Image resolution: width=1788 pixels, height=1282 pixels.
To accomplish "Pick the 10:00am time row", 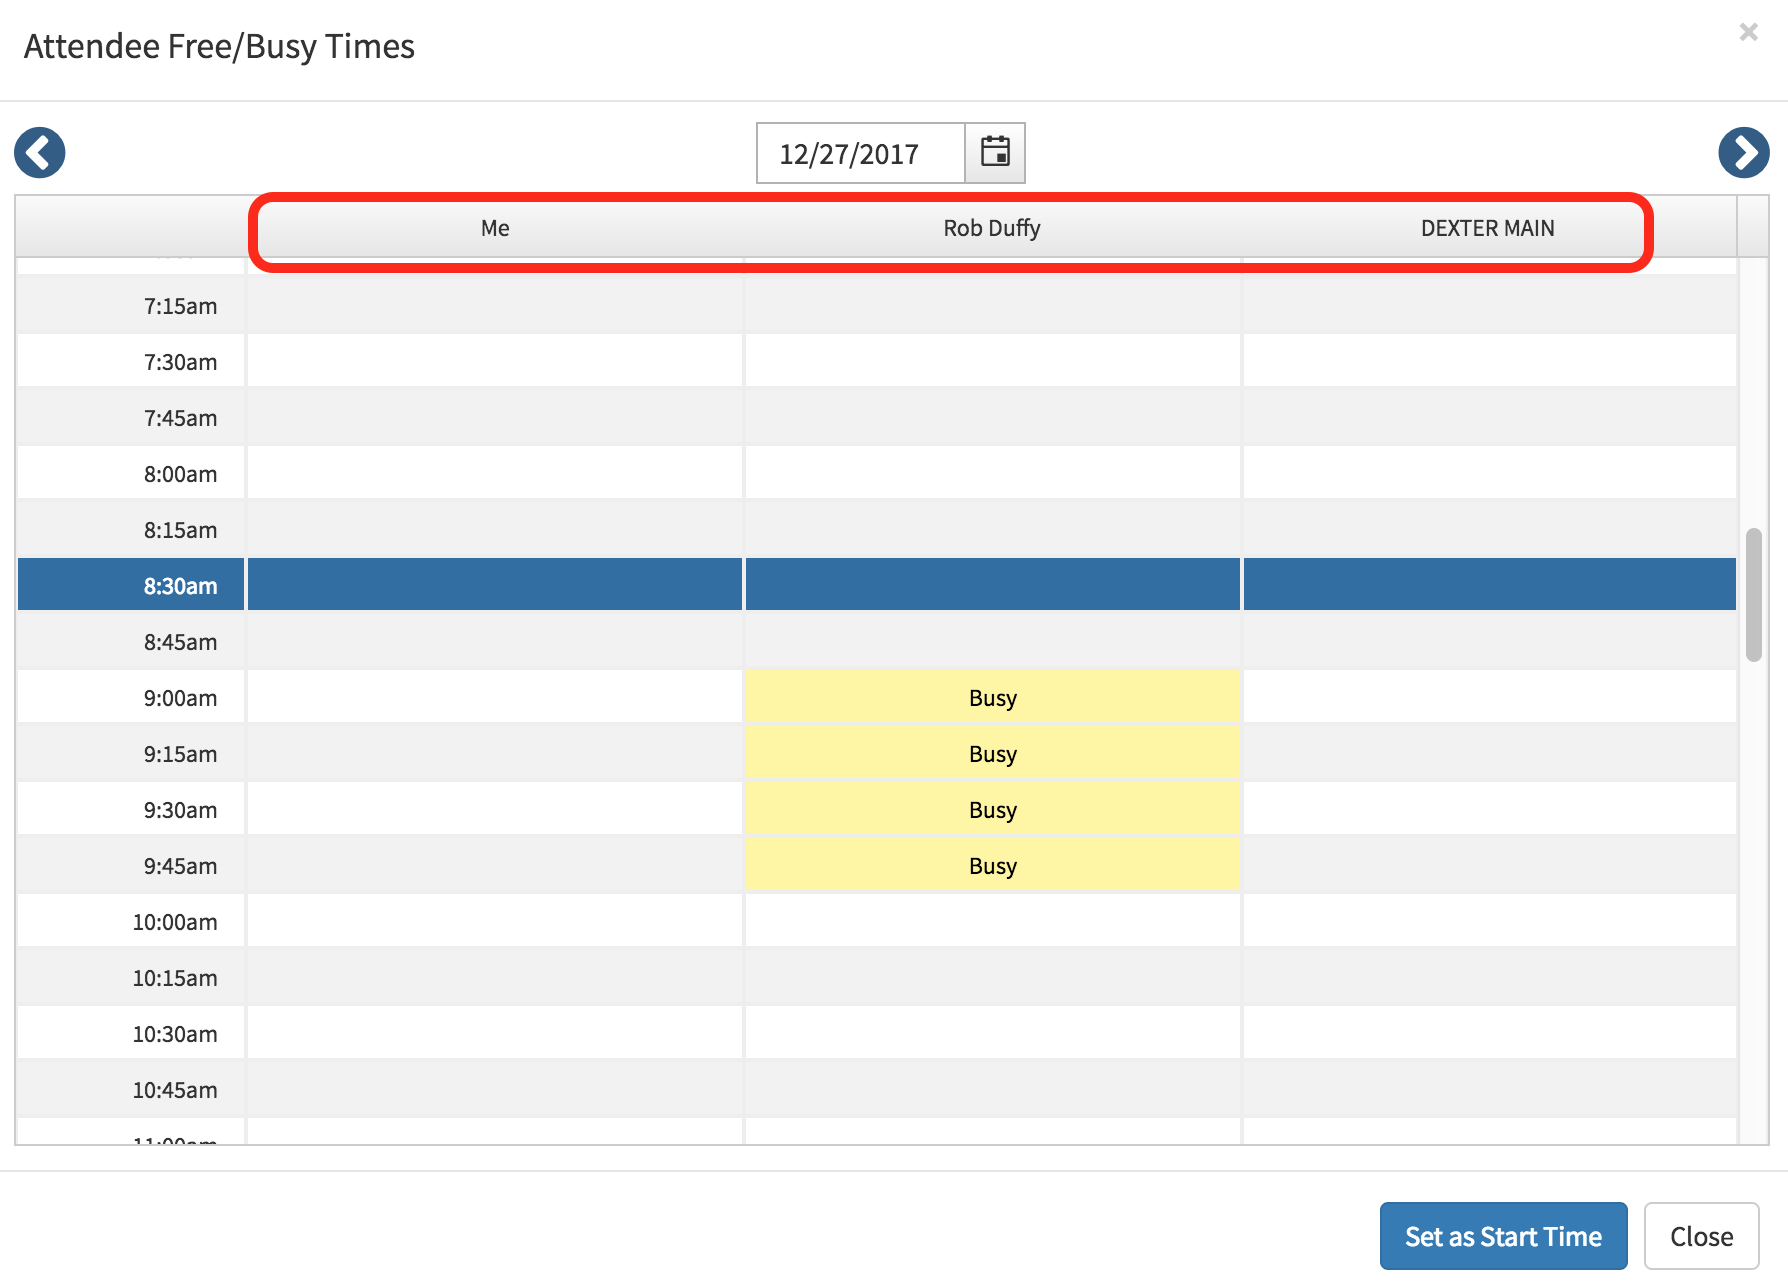I will pyautogui.click(x=175, y=922).
